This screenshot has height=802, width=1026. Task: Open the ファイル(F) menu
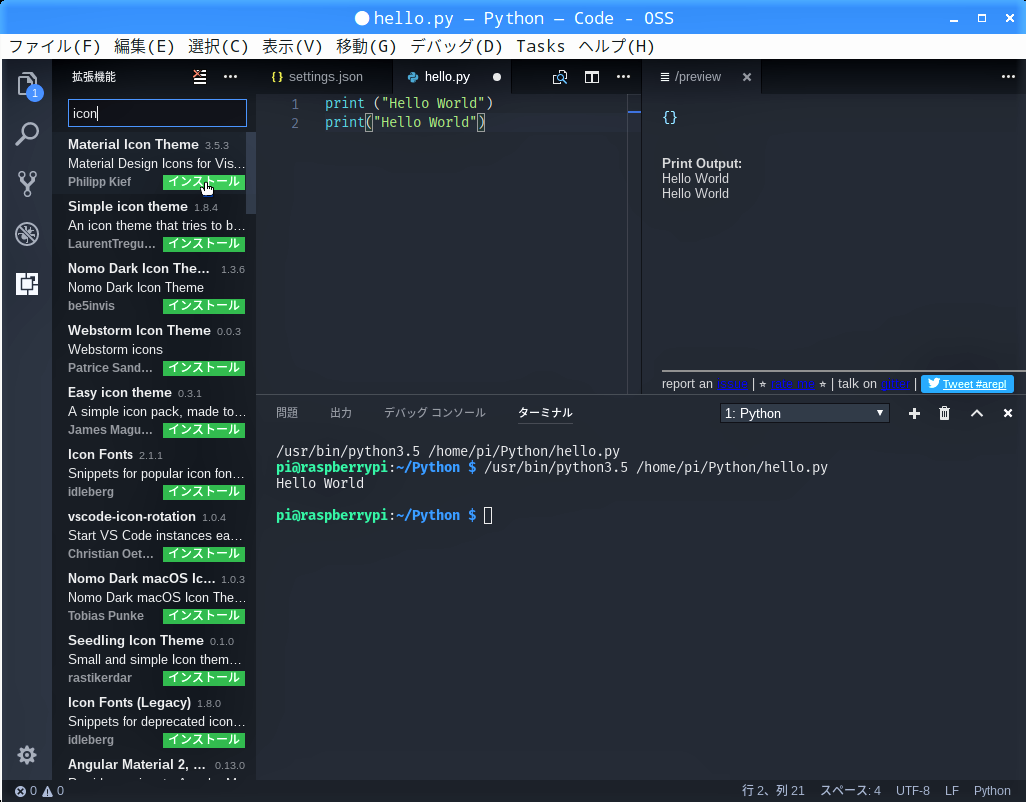pos(54,46)
